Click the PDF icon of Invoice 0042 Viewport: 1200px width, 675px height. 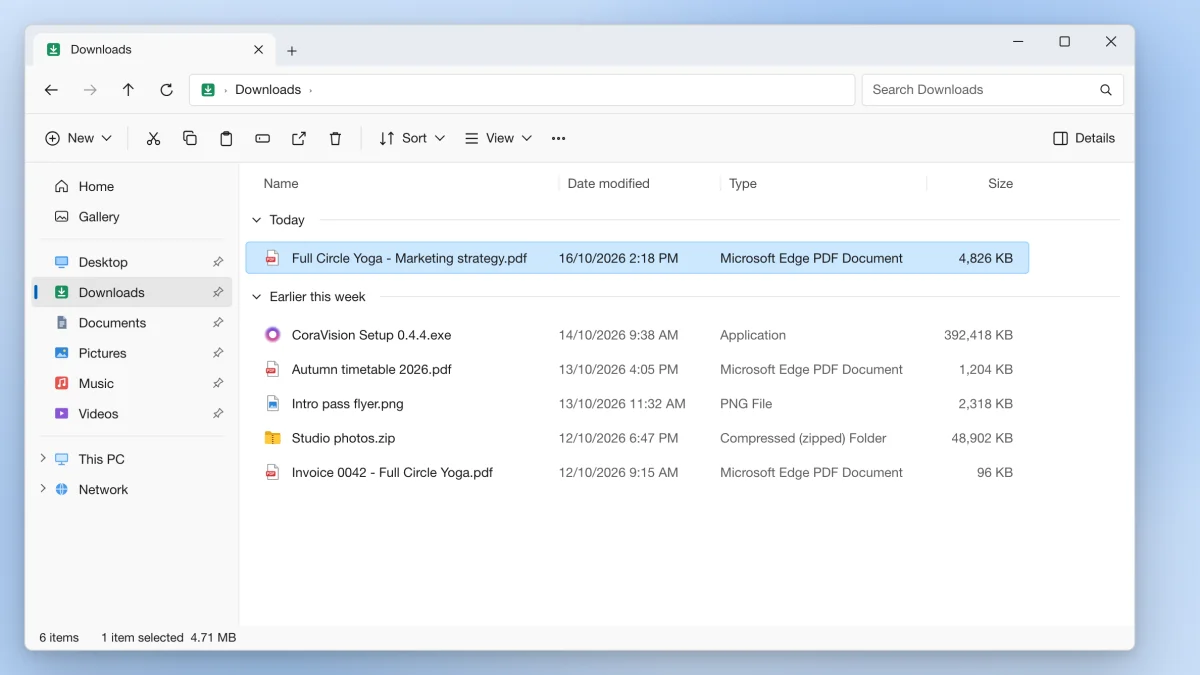272,472
